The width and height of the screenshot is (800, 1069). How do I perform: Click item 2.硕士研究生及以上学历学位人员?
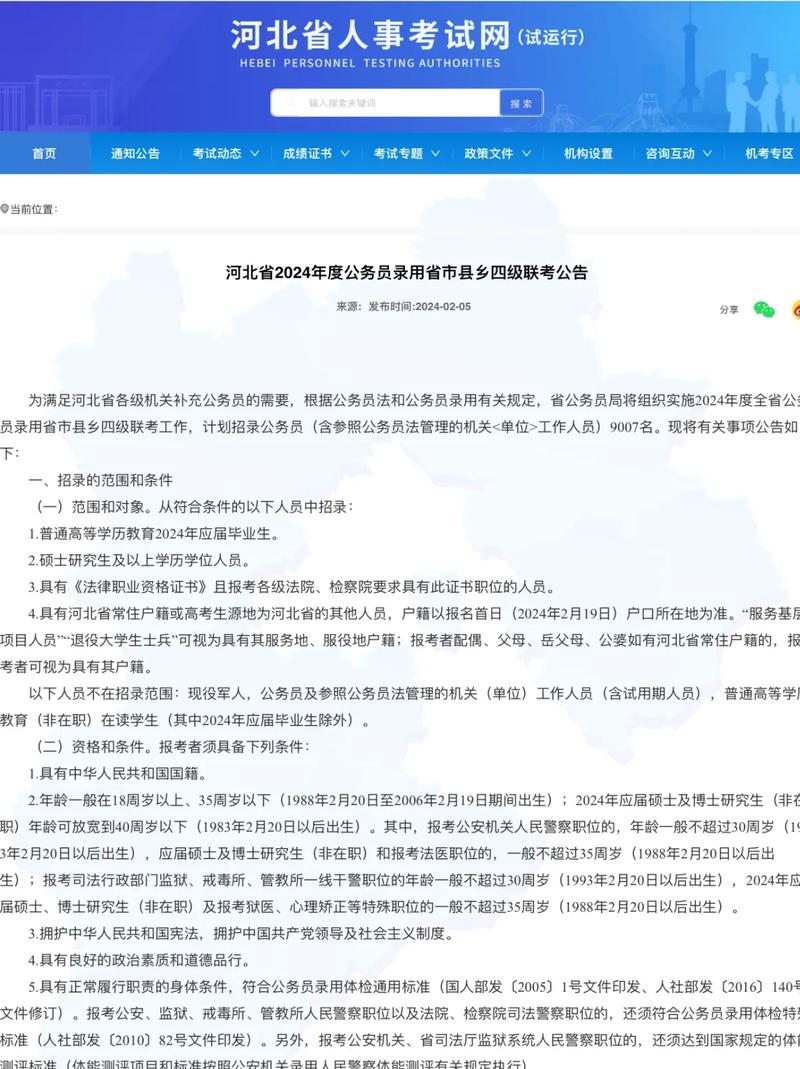pyautogui.click(x=140, y=560)
